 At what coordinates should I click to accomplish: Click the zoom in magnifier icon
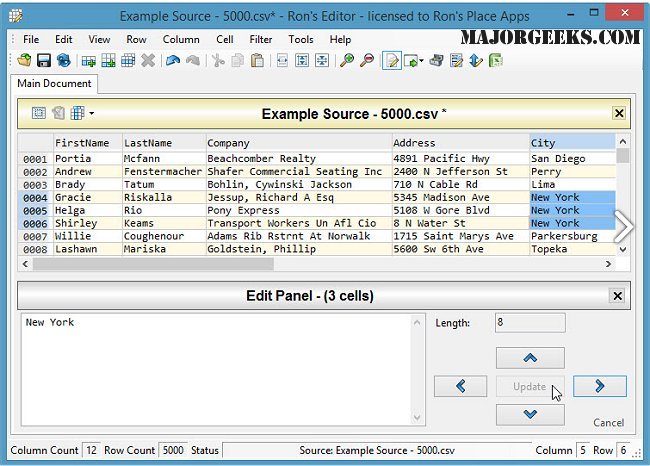(347, 61)
